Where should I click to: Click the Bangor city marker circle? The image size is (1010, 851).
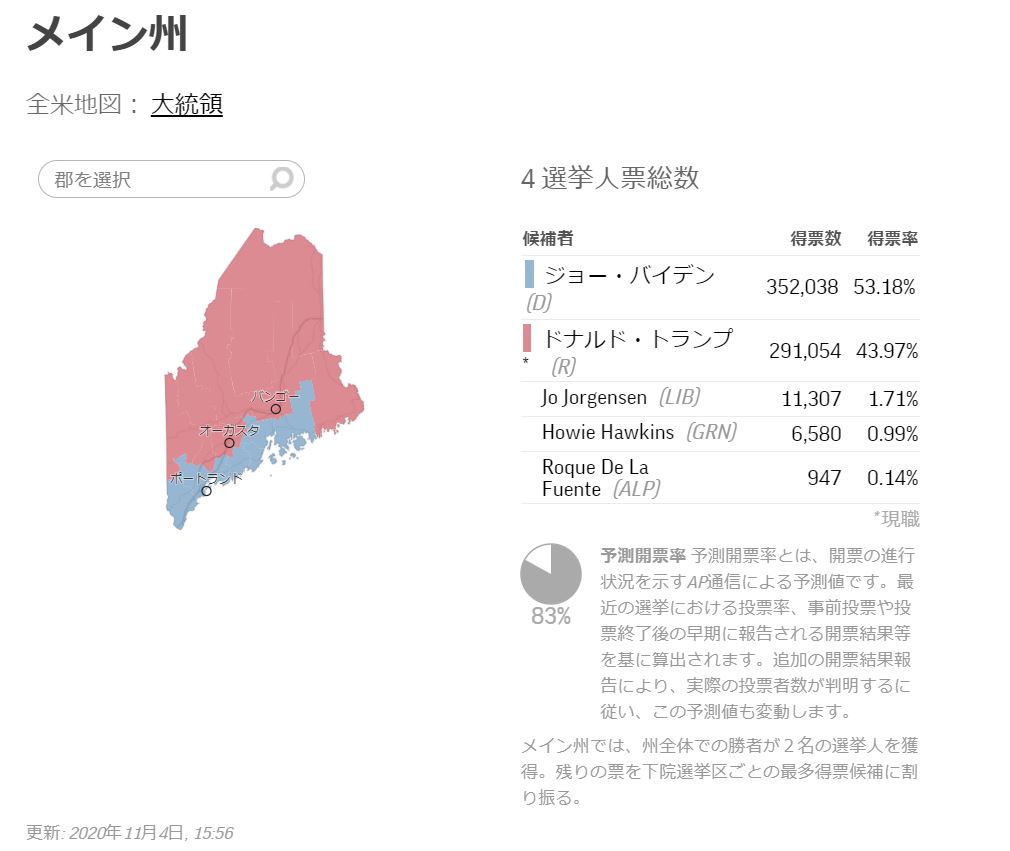(x=276, y=409)
